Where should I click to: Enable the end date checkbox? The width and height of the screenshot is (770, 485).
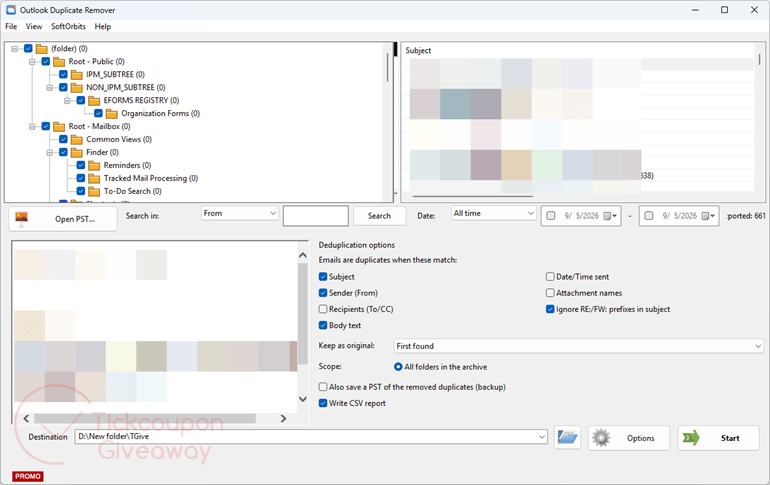649,216
